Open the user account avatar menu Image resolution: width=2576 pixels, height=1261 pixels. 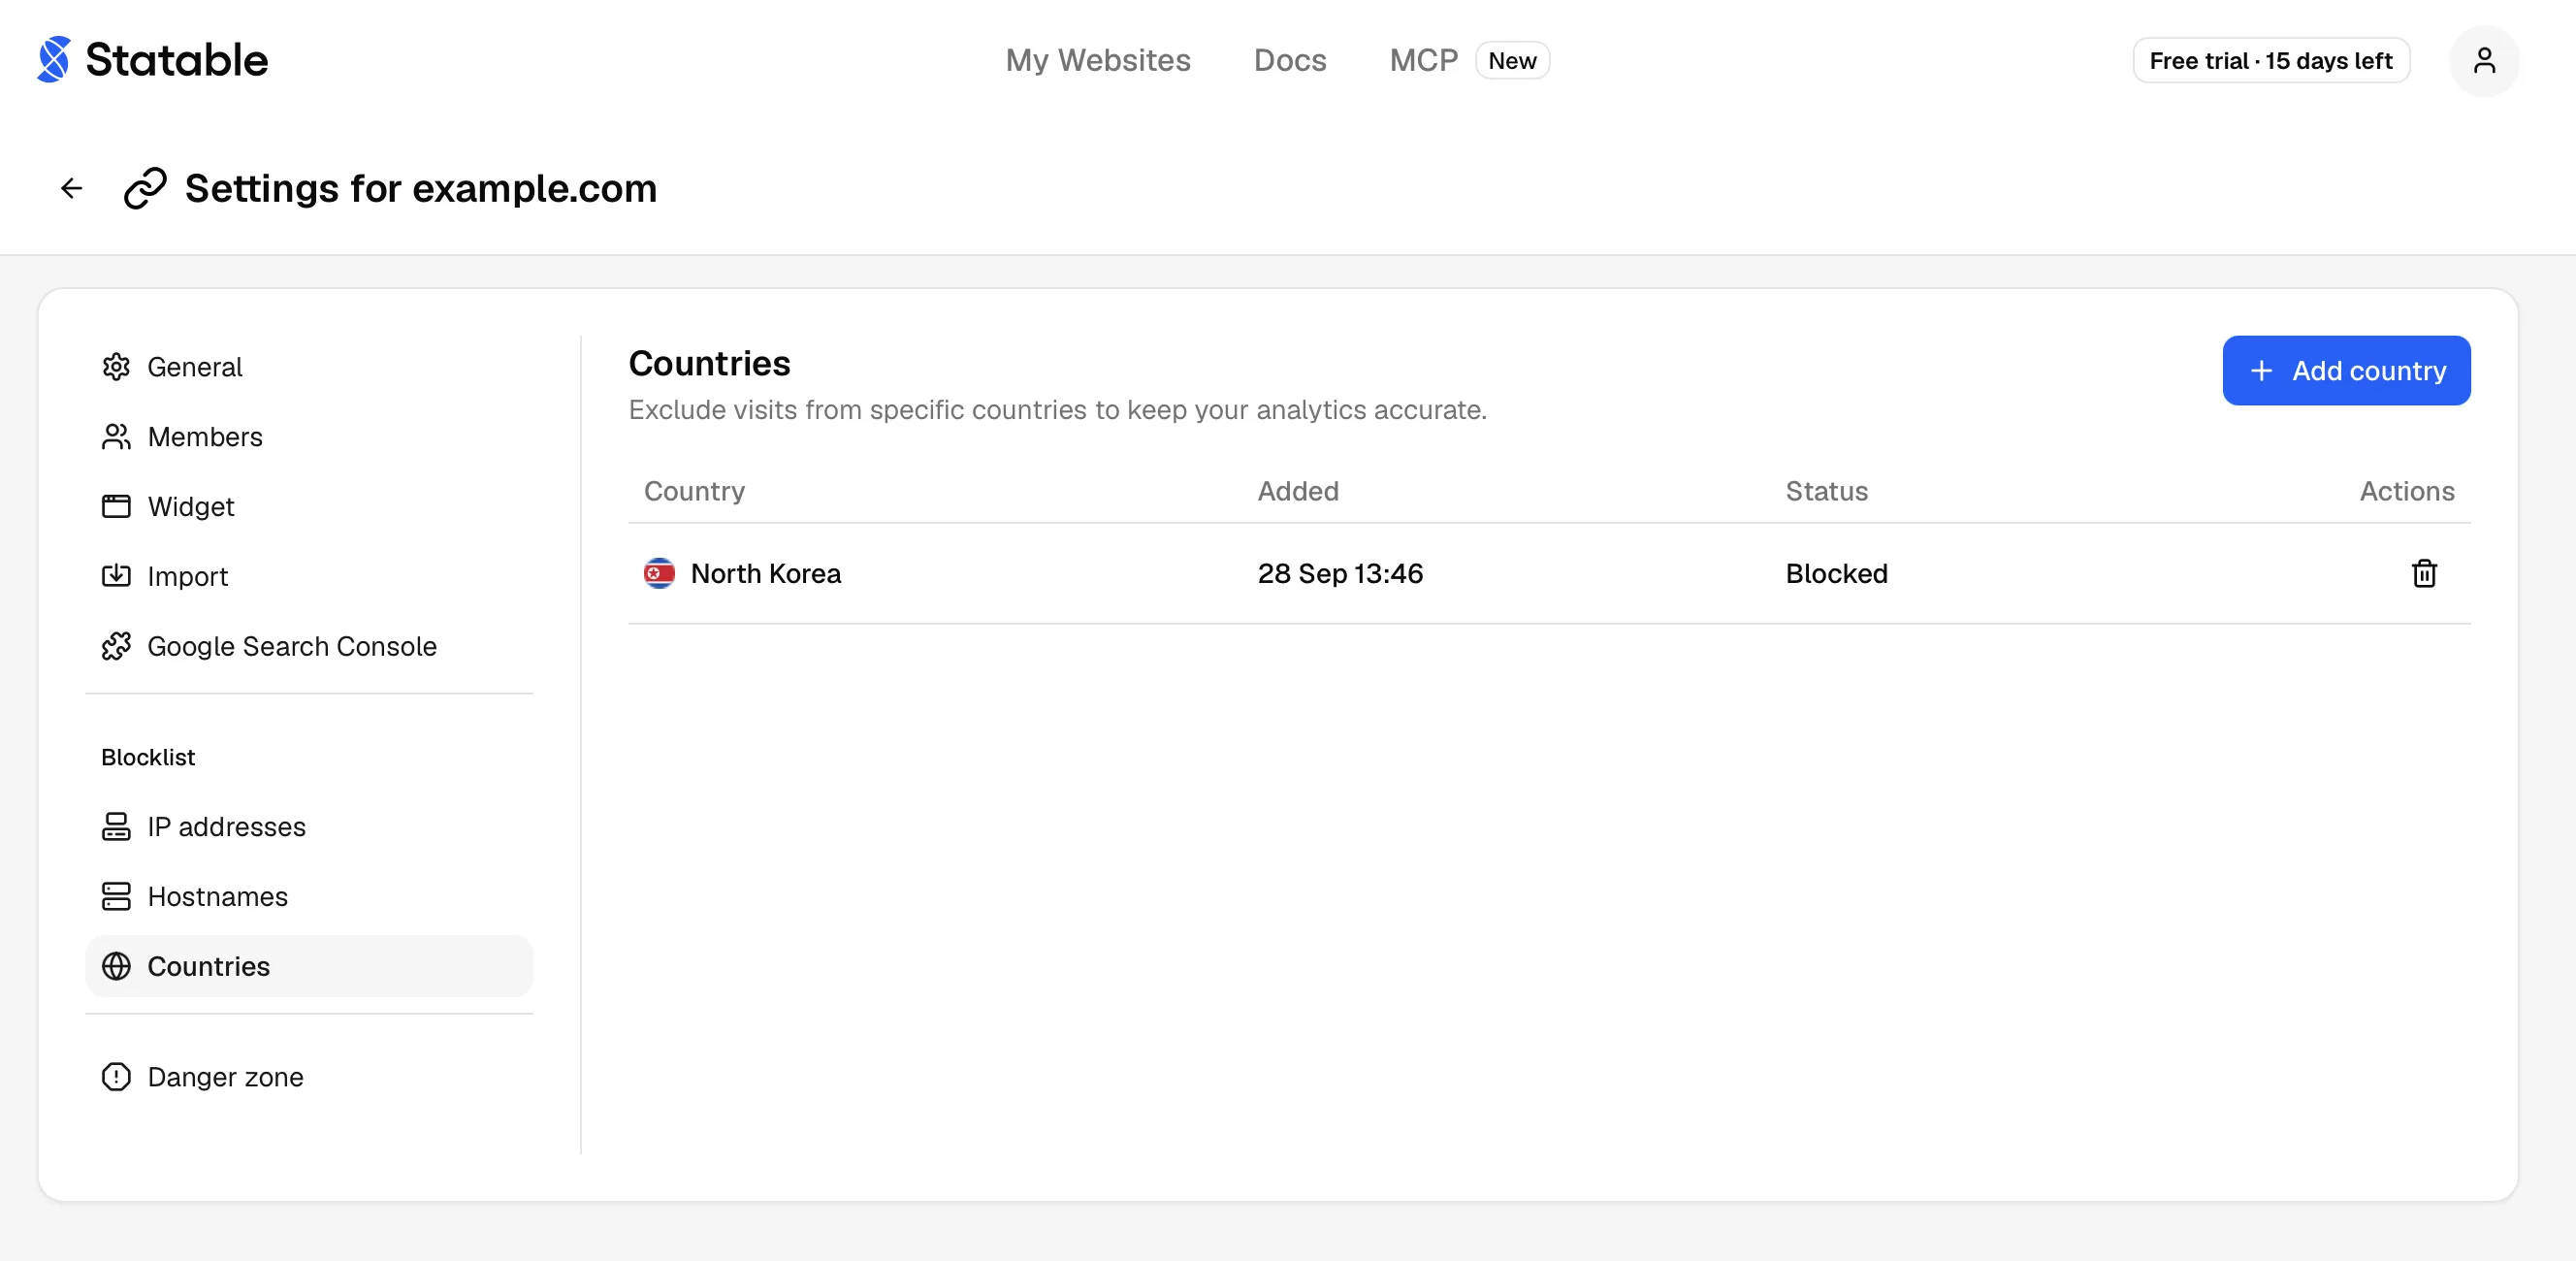(2484, 61)
